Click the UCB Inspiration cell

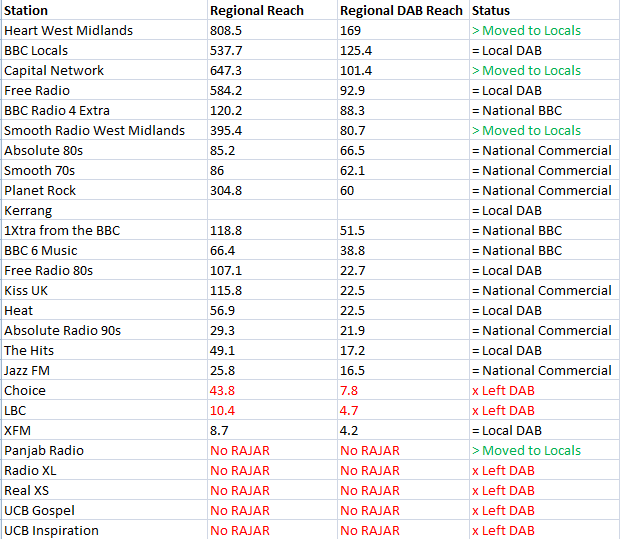[104, 530]
